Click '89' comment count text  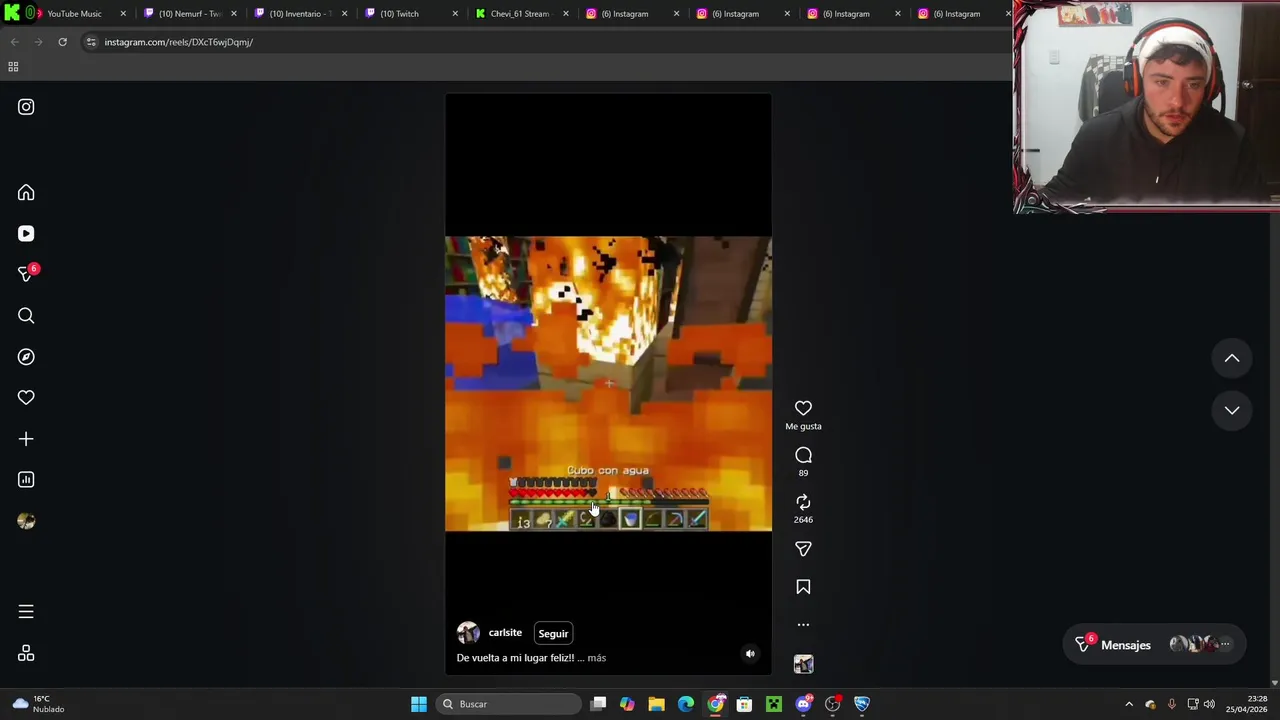[803, 473]
